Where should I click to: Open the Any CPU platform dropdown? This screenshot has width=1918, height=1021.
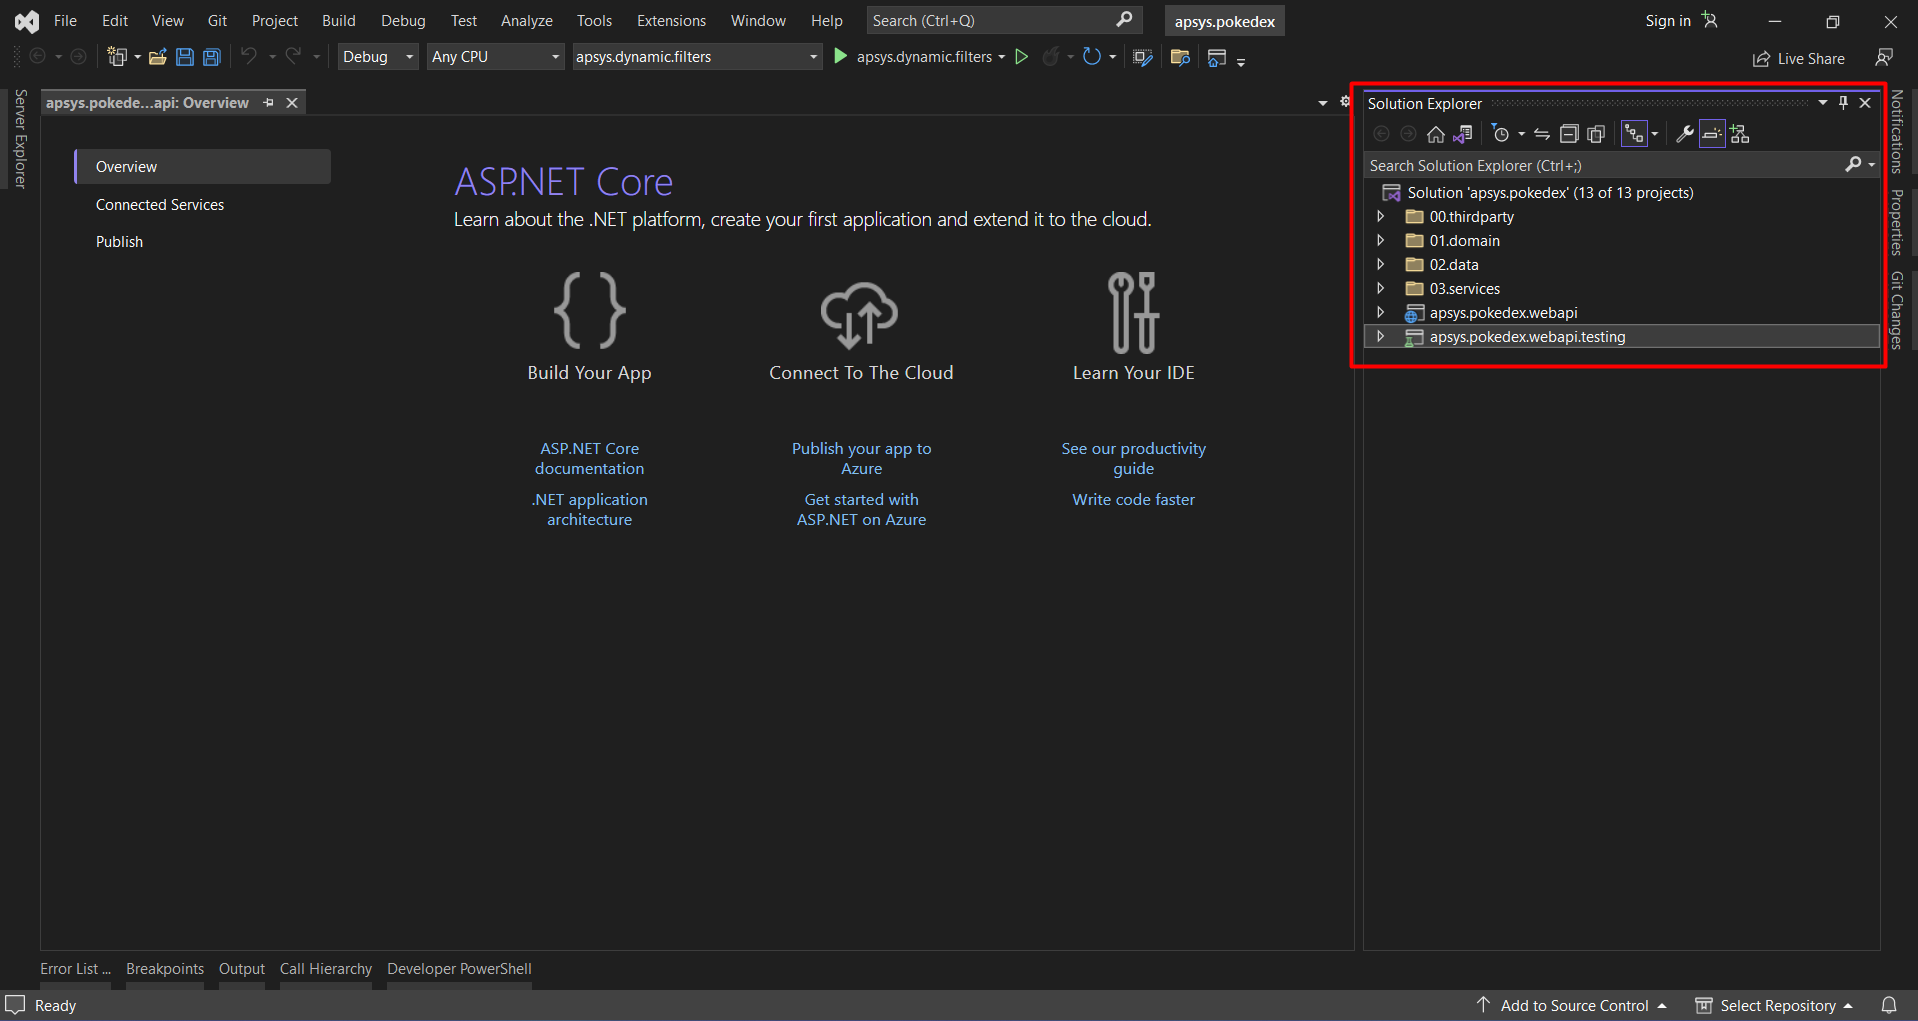(x=495, y=57)
